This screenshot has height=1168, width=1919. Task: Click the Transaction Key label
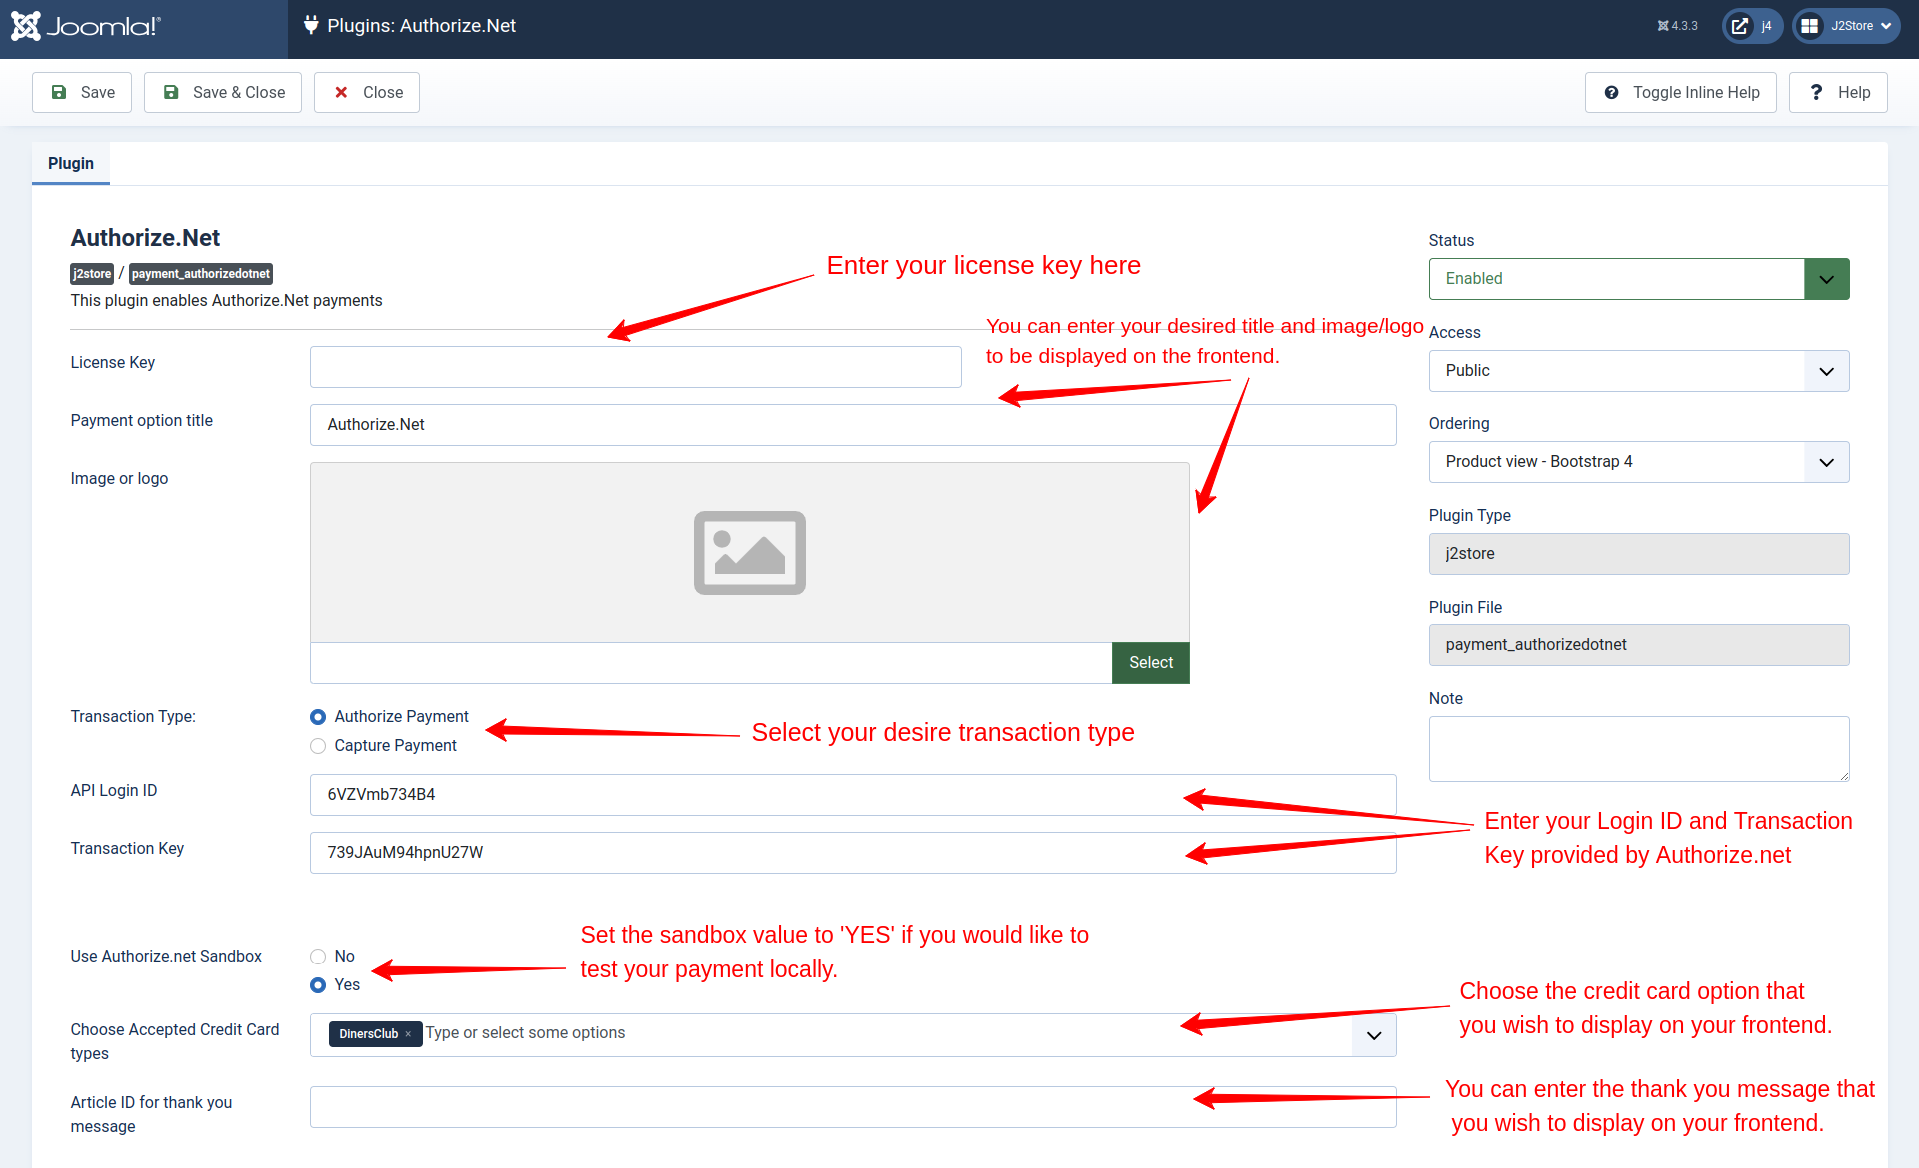(x=127, y=849)
